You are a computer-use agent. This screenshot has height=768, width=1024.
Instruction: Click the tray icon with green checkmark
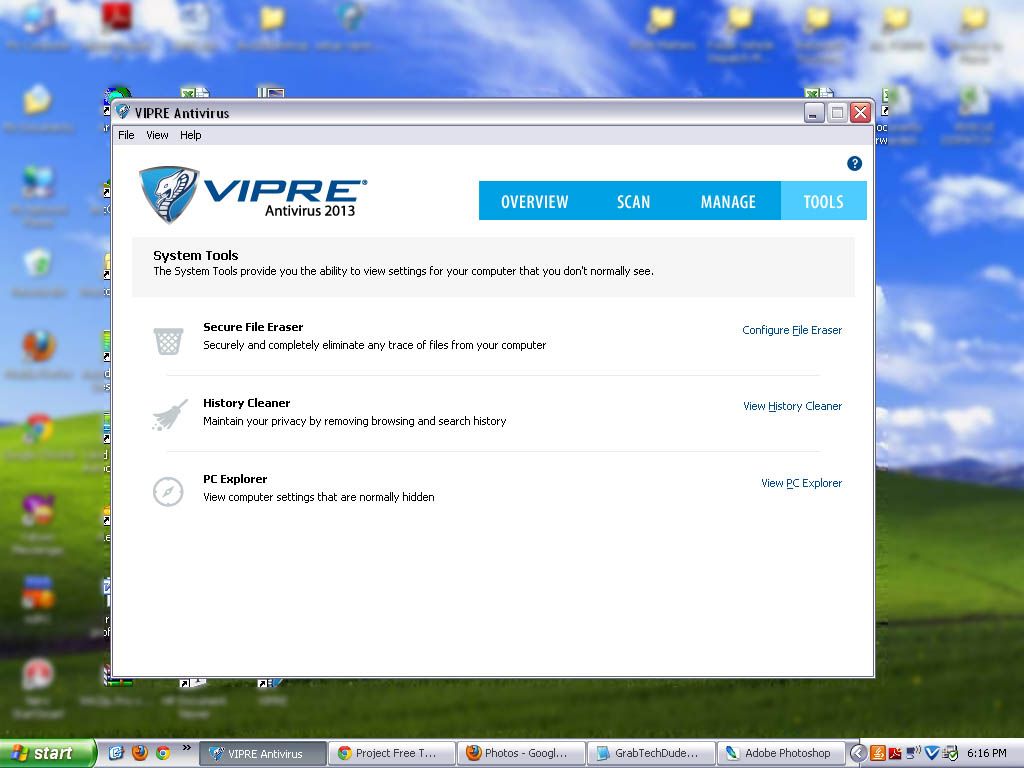950,753
